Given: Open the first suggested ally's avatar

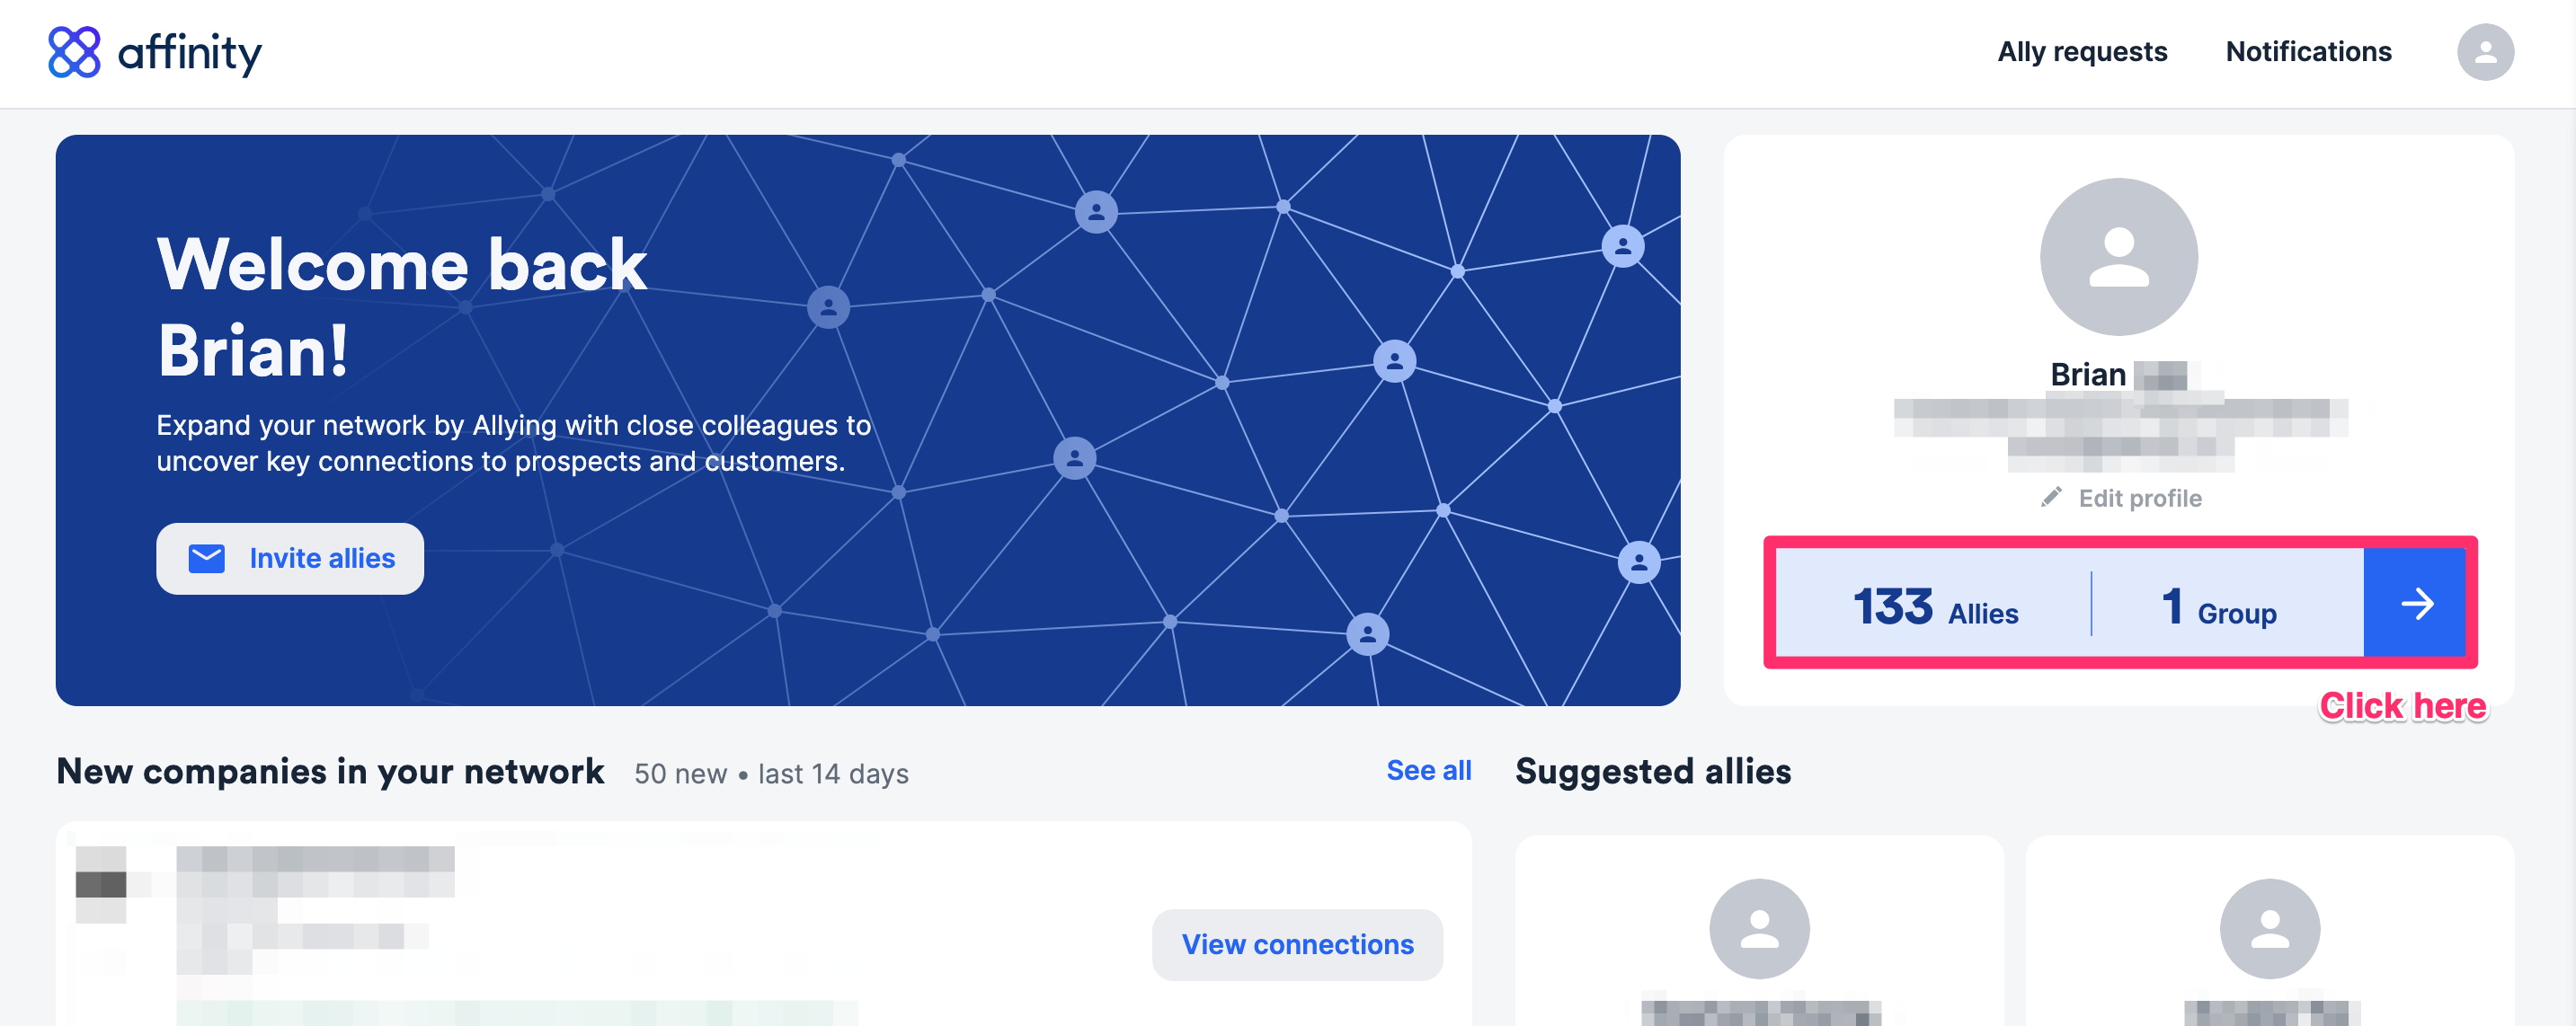Looking at the screenshot, I should click(1759, 929).
